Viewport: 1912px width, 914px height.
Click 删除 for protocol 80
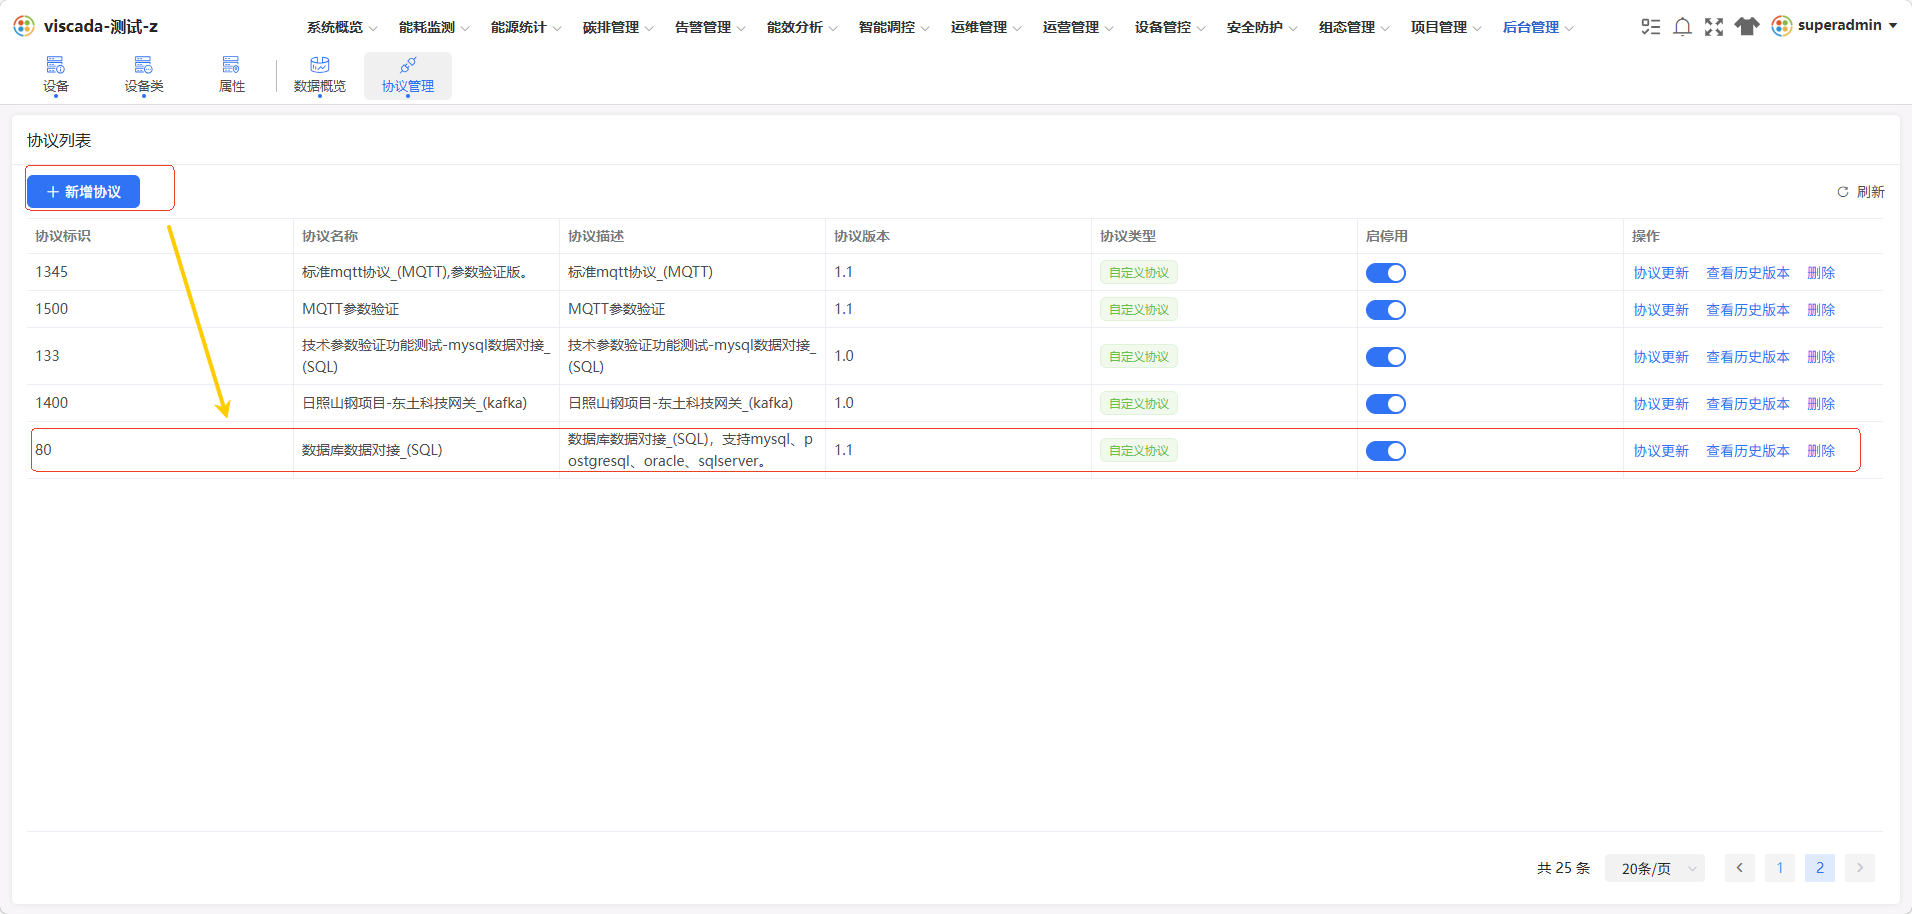[1821, 451]
